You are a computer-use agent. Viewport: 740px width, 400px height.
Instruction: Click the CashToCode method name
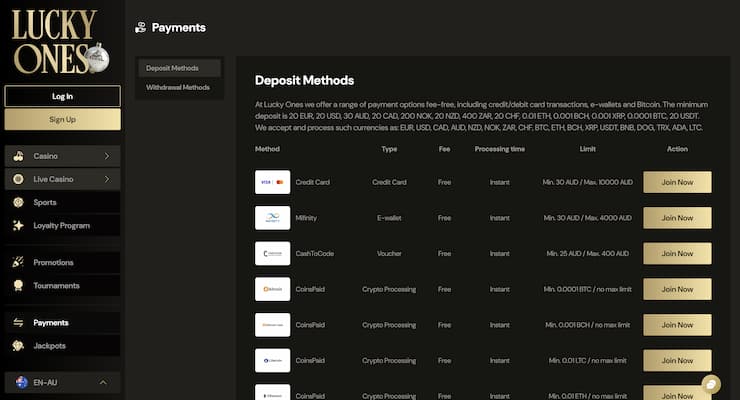point(314,254)
